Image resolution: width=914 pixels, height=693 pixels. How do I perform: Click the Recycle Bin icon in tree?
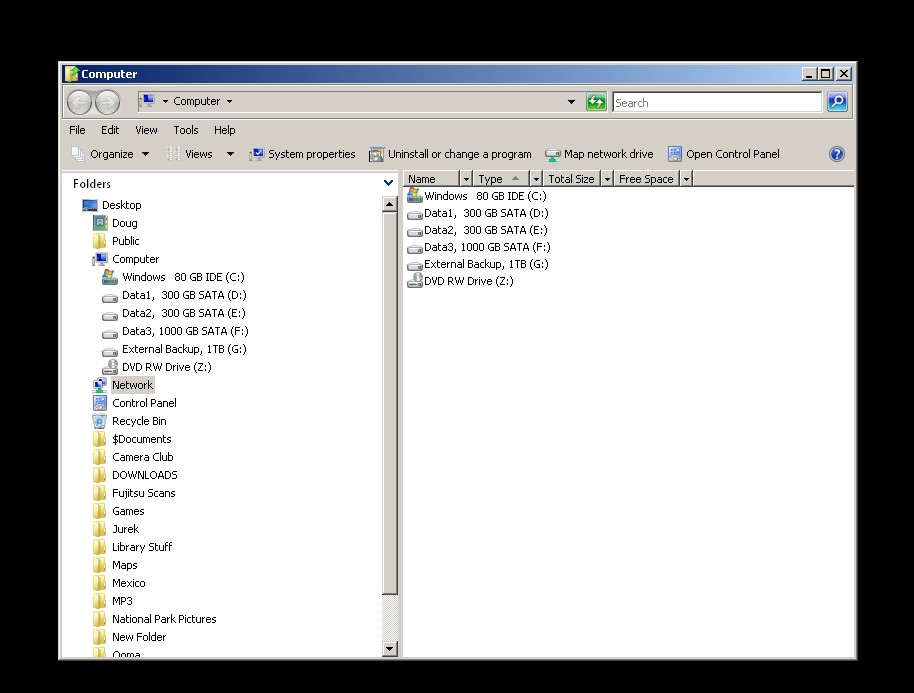[100, 421]
